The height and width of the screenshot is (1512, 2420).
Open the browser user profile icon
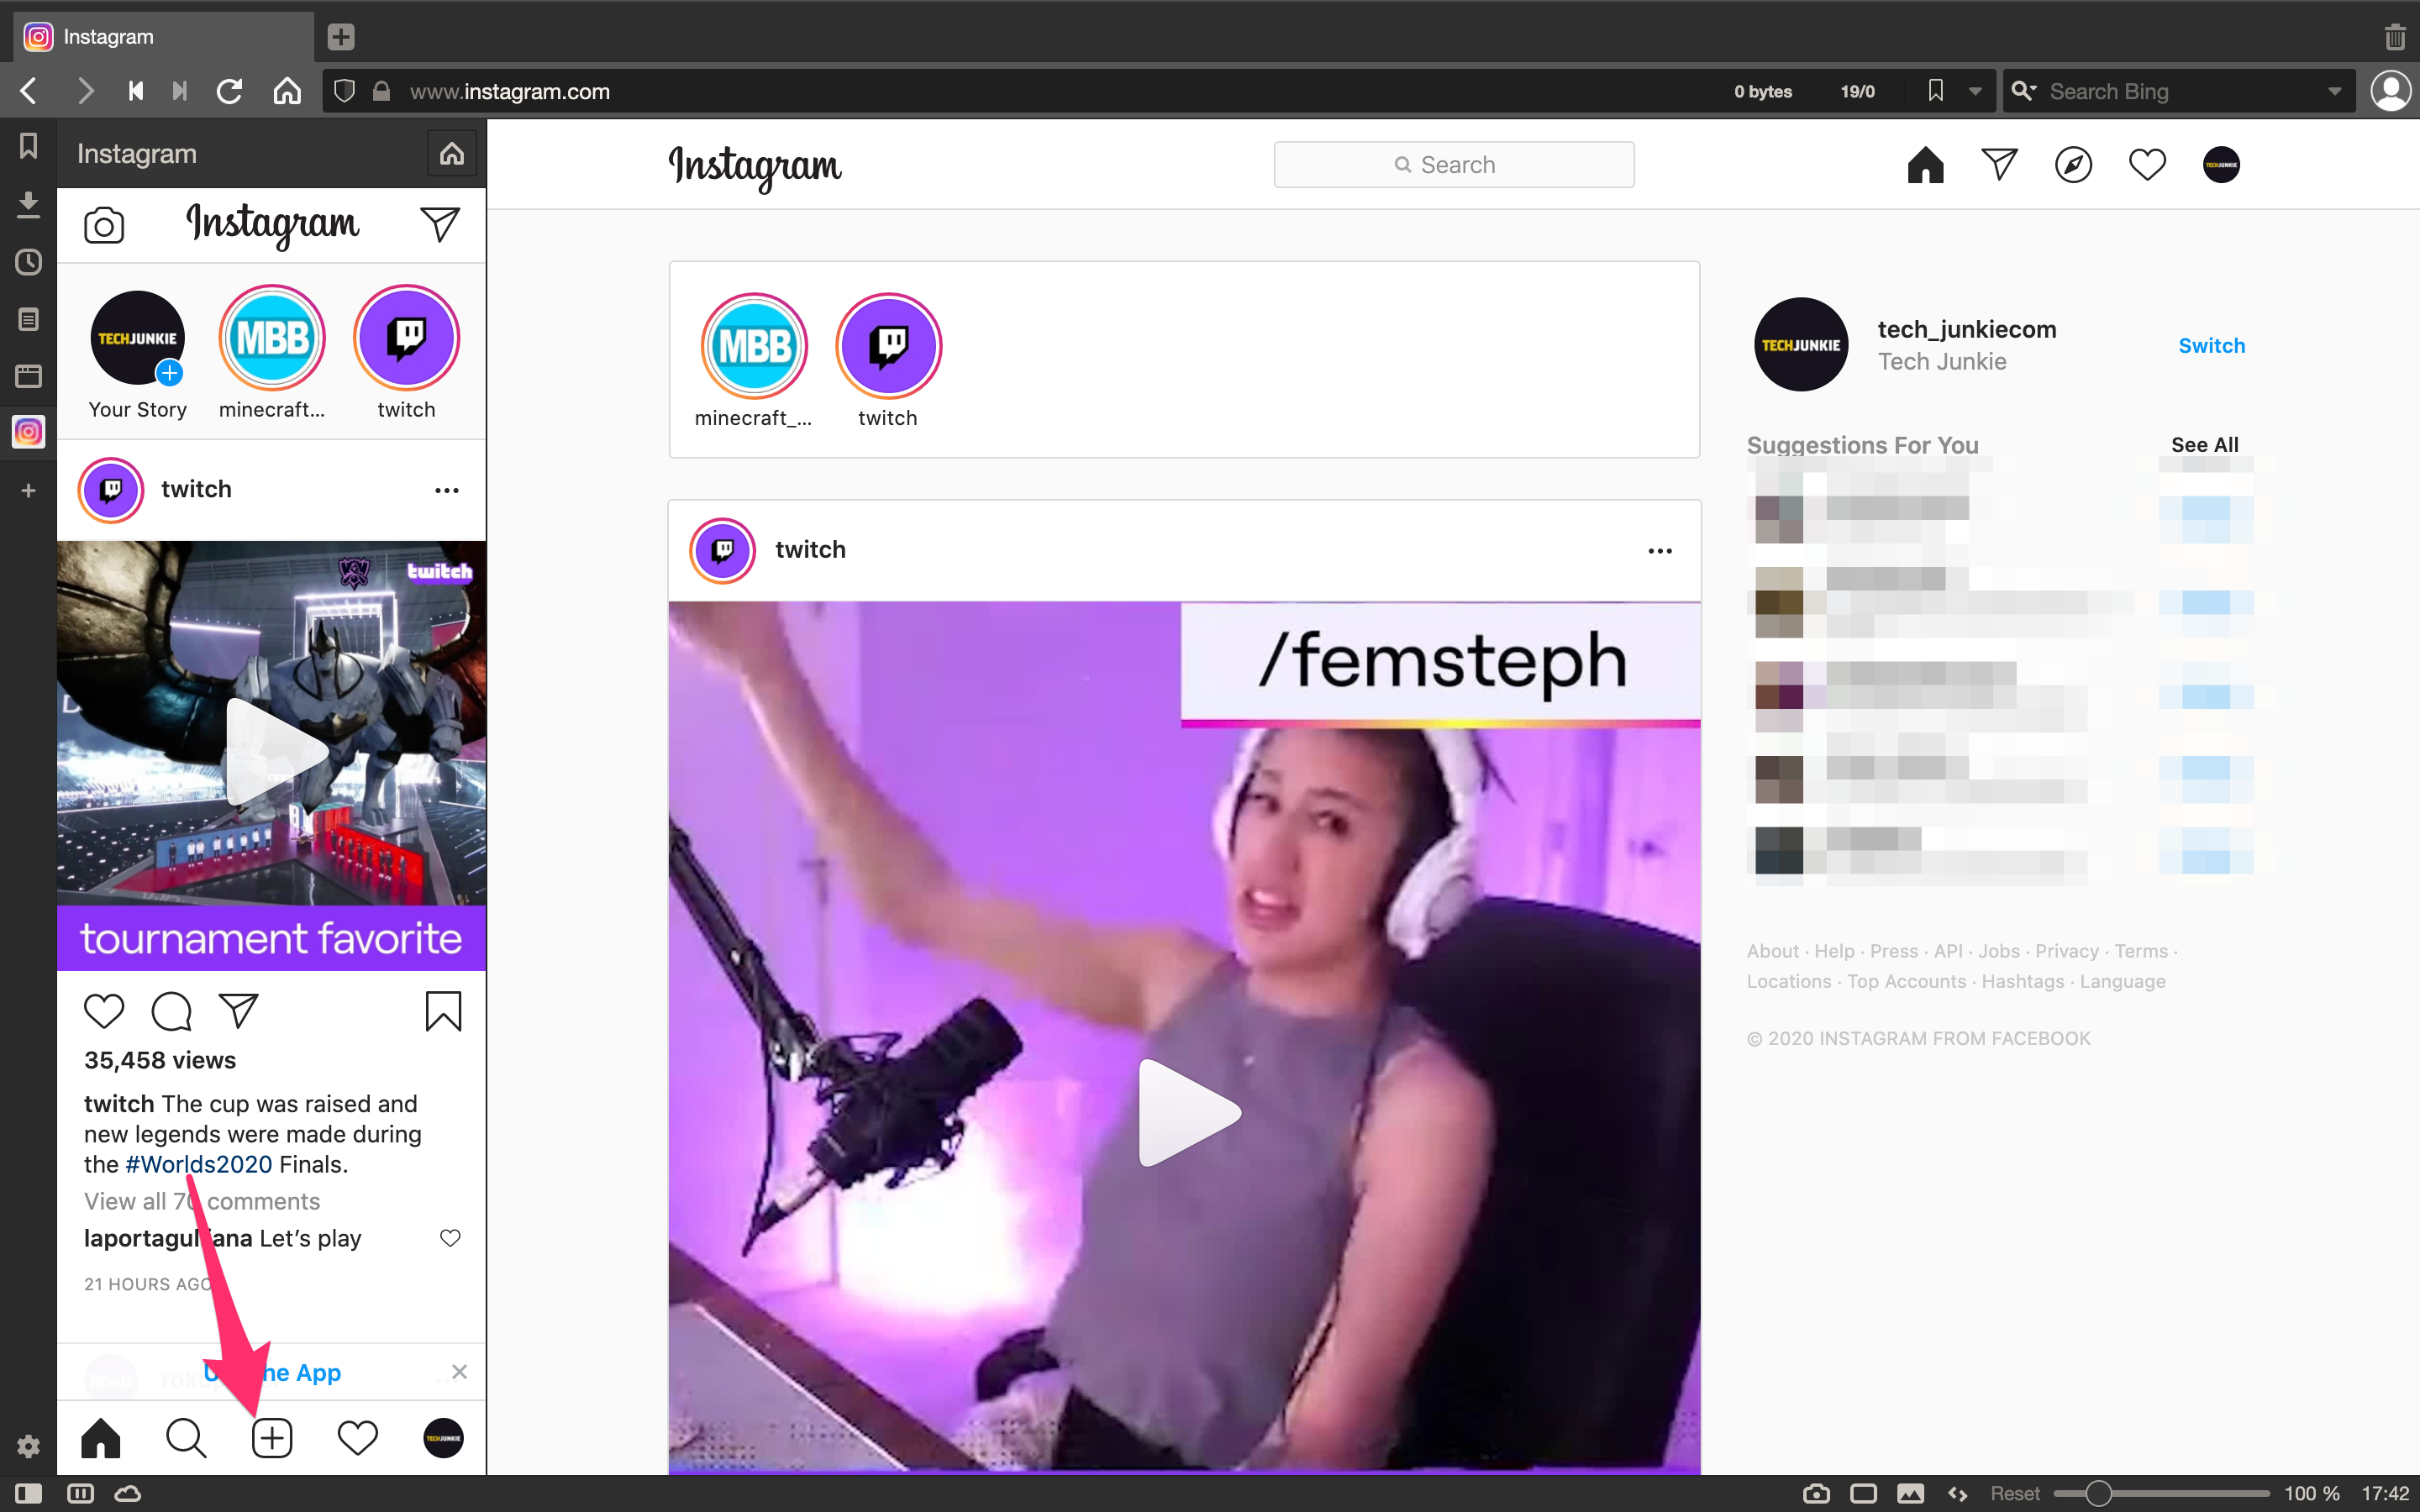pos(2391,91)
